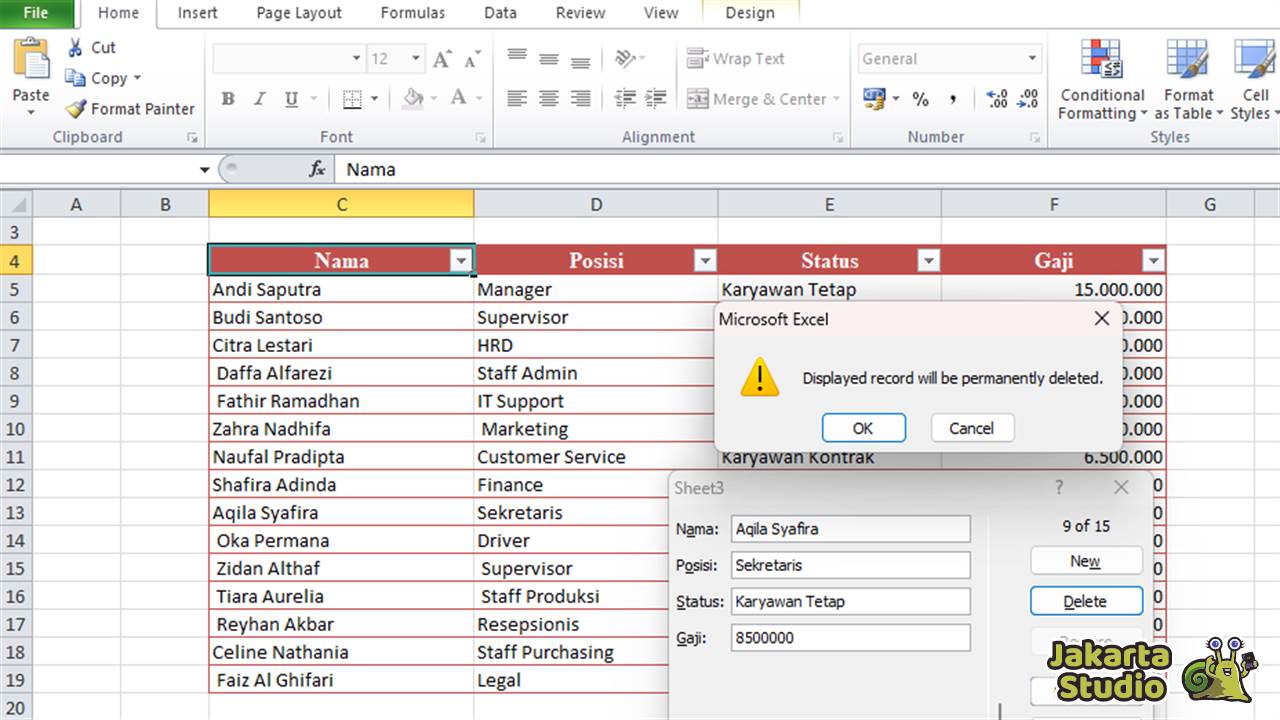Open the Design ribbon tab
This screenshot has width=1280, height=720.
(x=750, y=13)
